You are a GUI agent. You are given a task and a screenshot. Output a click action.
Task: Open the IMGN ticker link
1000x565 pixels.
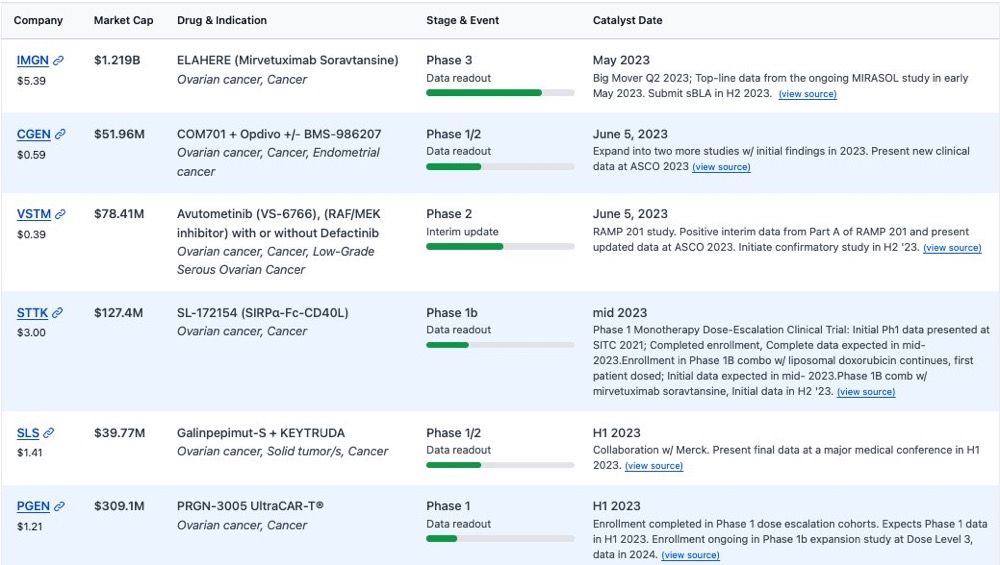(33, 61)
